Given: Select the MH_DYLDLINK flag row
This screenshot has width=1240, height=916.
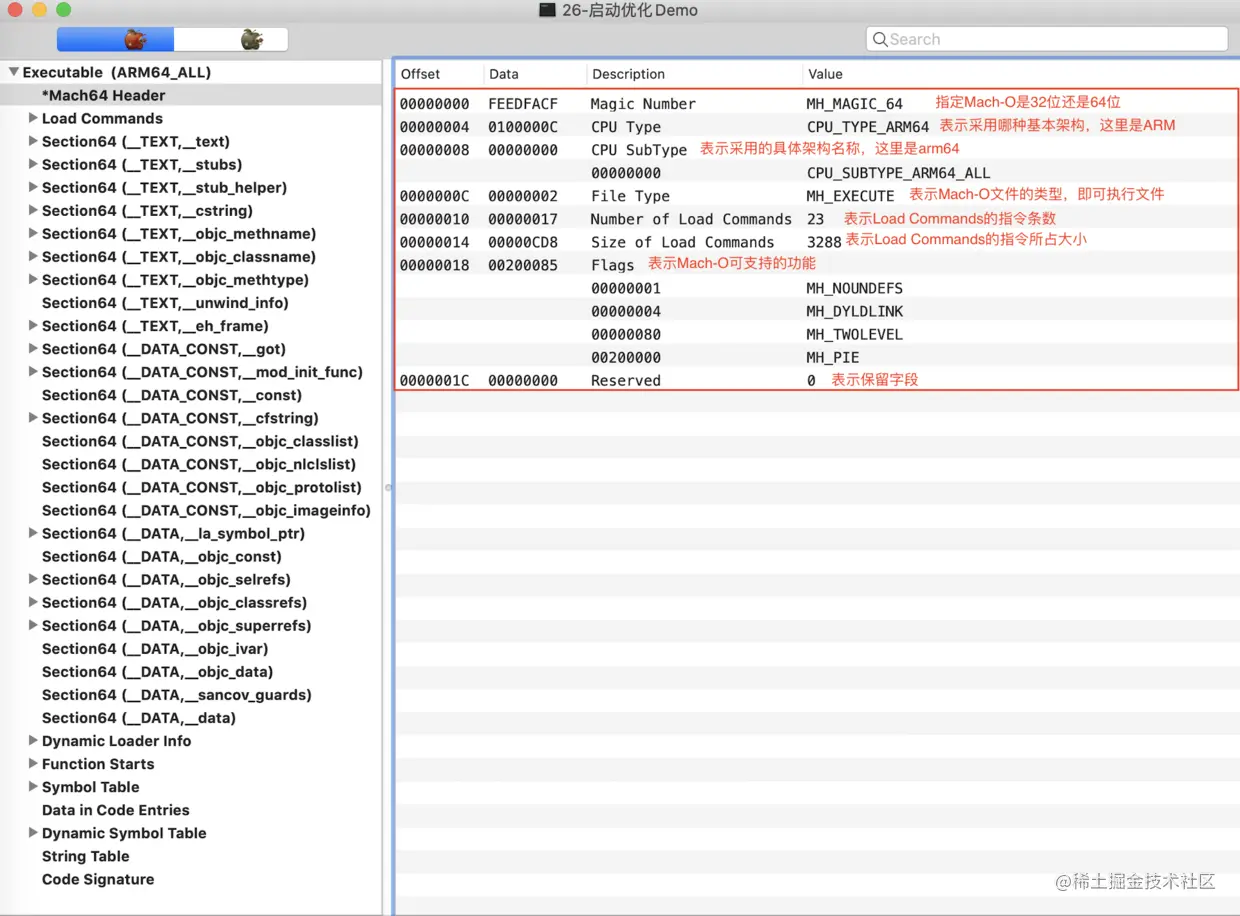Looking at the screenshot, I should (817, 310).
